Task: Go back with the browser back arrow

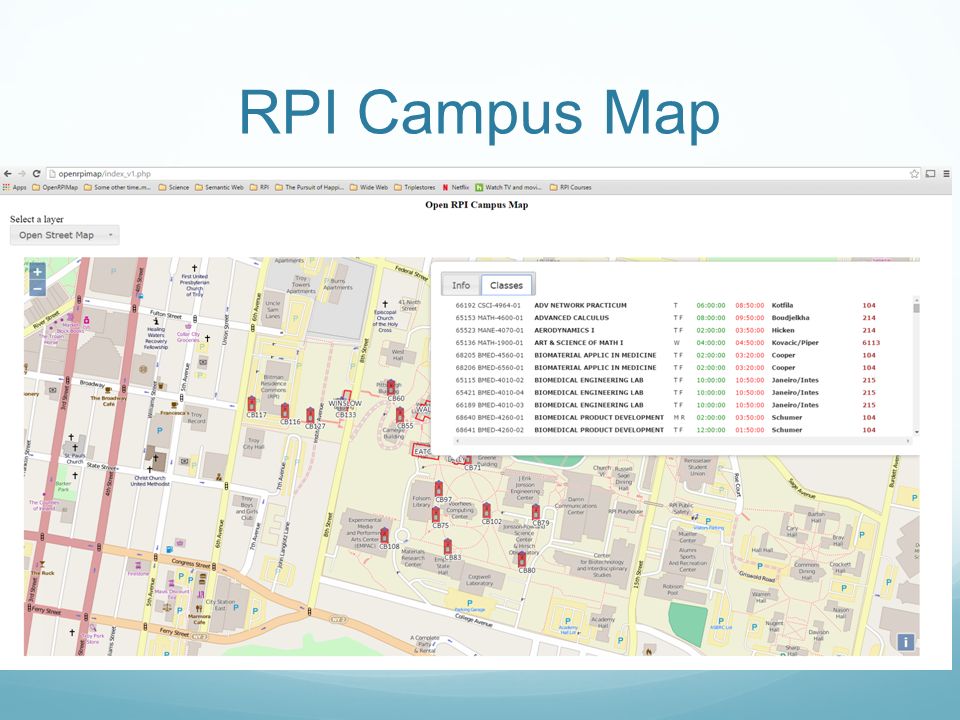Action: click(x=7, y=174)
